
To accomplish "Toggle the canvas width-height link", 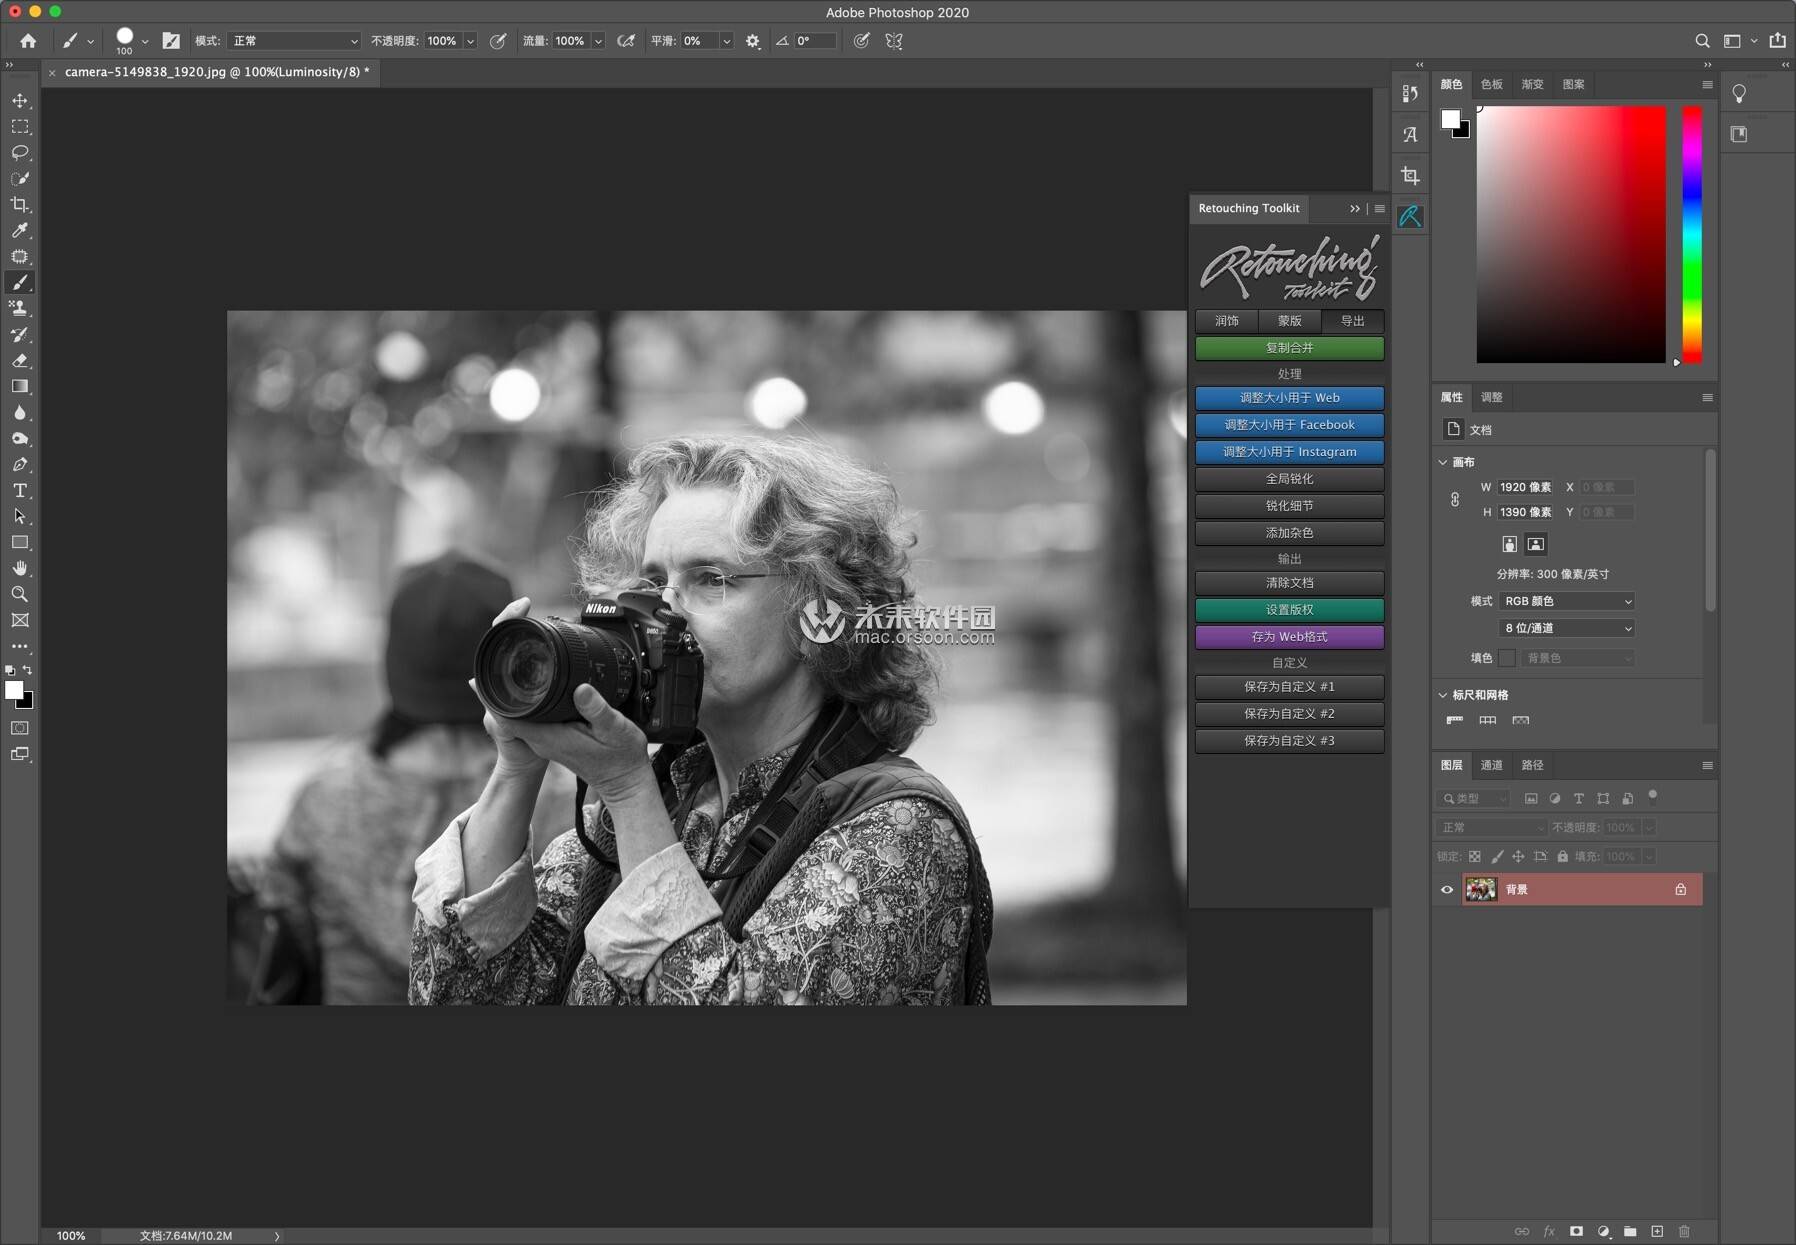I will pyautogui.click(x=1455, y=500).
